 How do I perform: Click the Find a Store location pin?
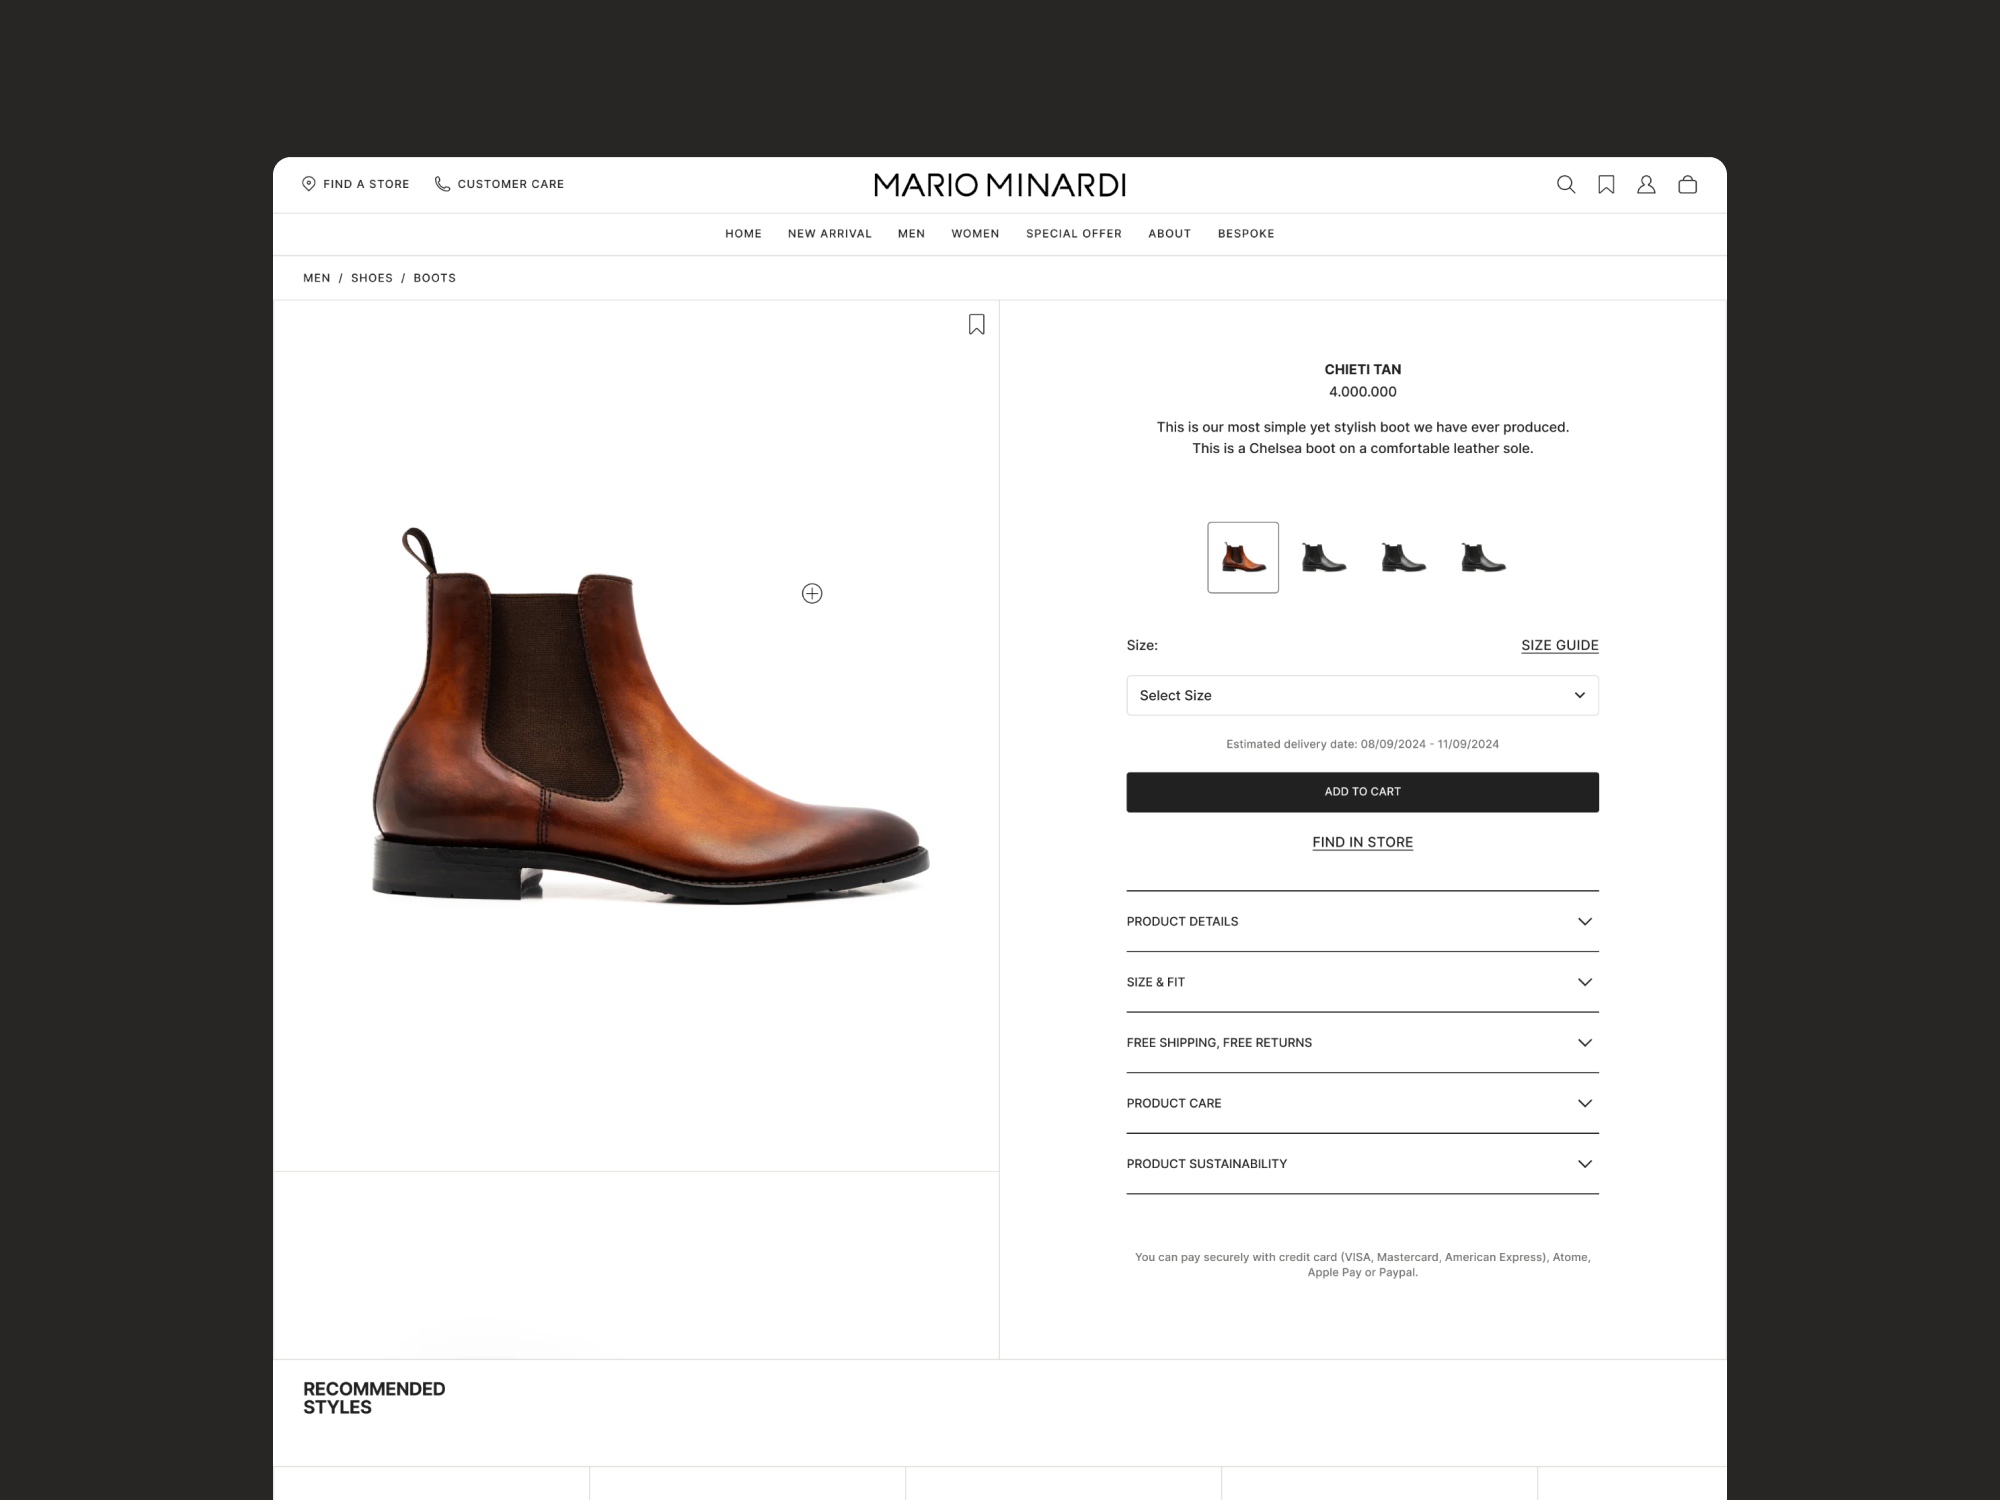click(x=309, y=184)
